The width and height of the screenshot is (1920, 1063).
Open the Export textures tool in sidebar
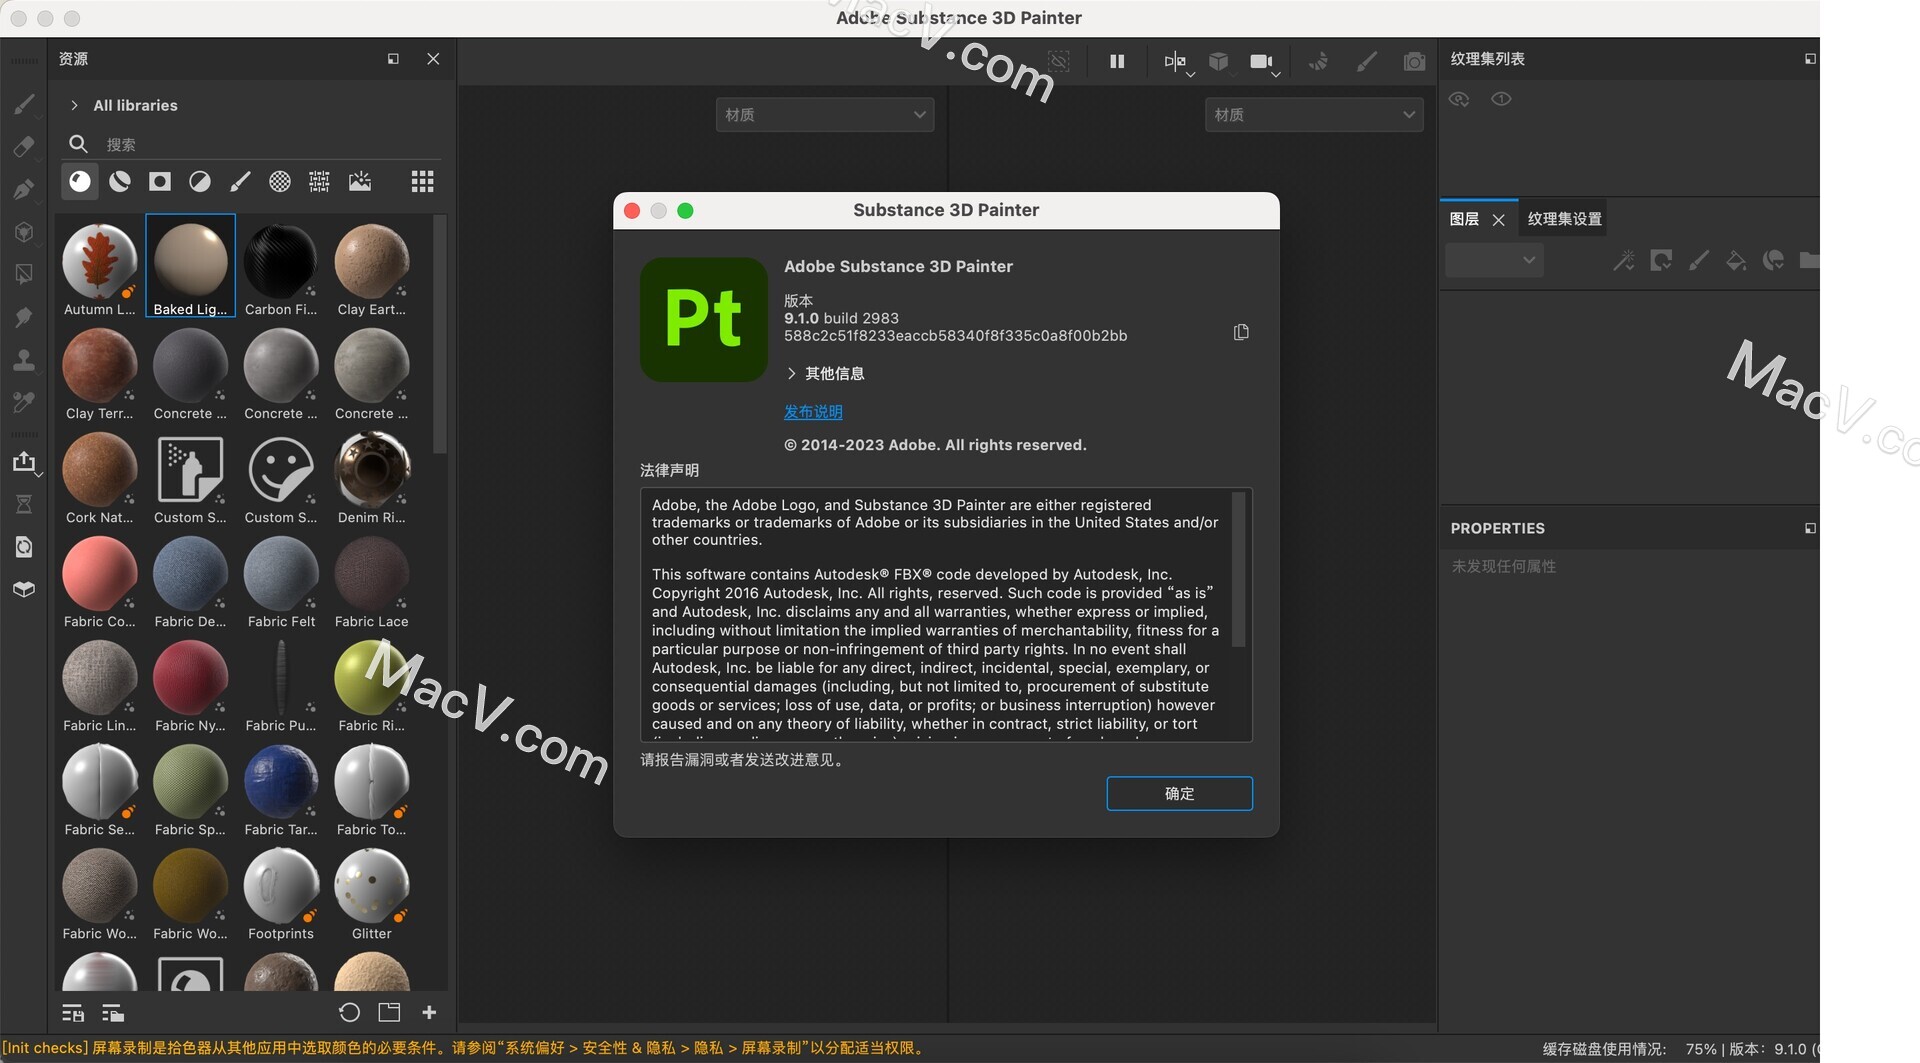click(x=24, y=462)
